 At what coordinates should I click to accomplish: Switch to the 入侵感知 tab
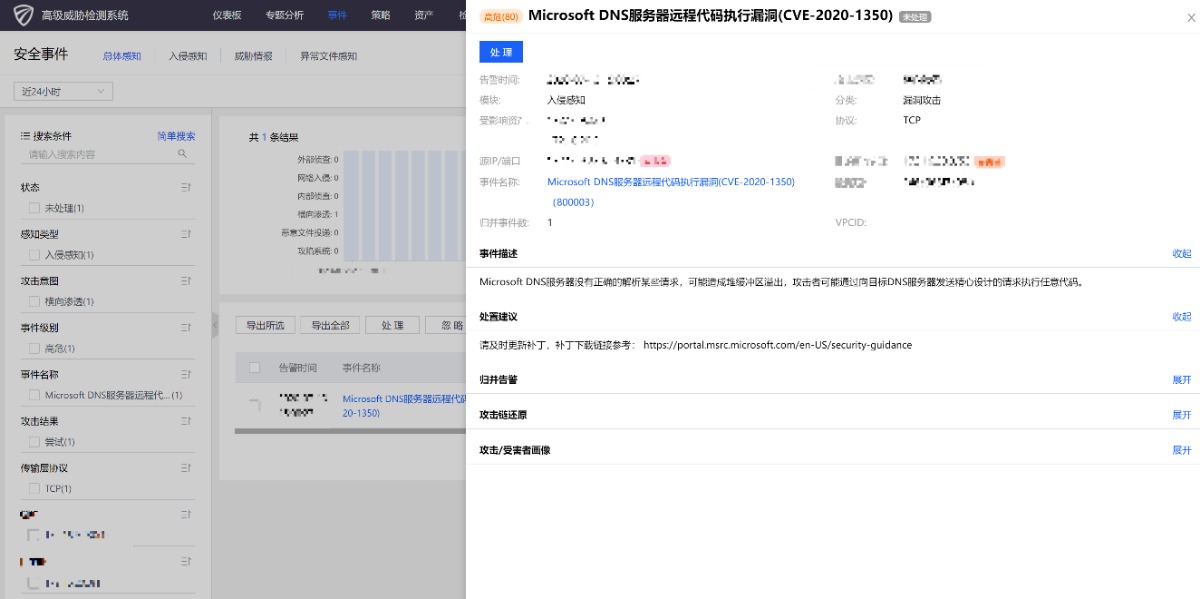tap(188, 56)
